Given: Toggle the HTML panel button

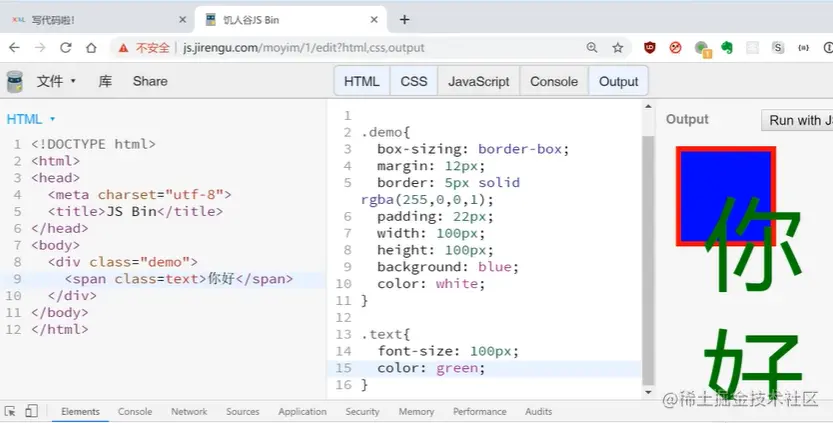Looking at the screenshot, I should coord(362,81).
